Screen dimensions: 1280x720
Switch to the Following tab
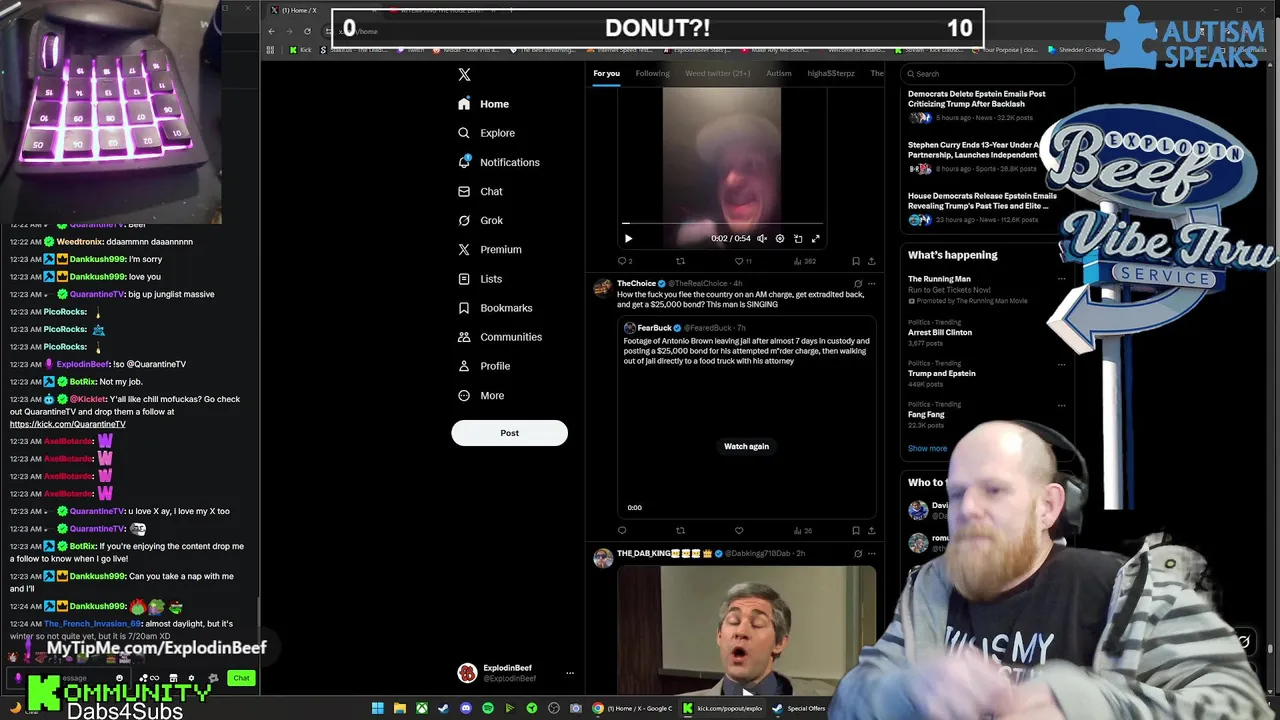[652, 73]
